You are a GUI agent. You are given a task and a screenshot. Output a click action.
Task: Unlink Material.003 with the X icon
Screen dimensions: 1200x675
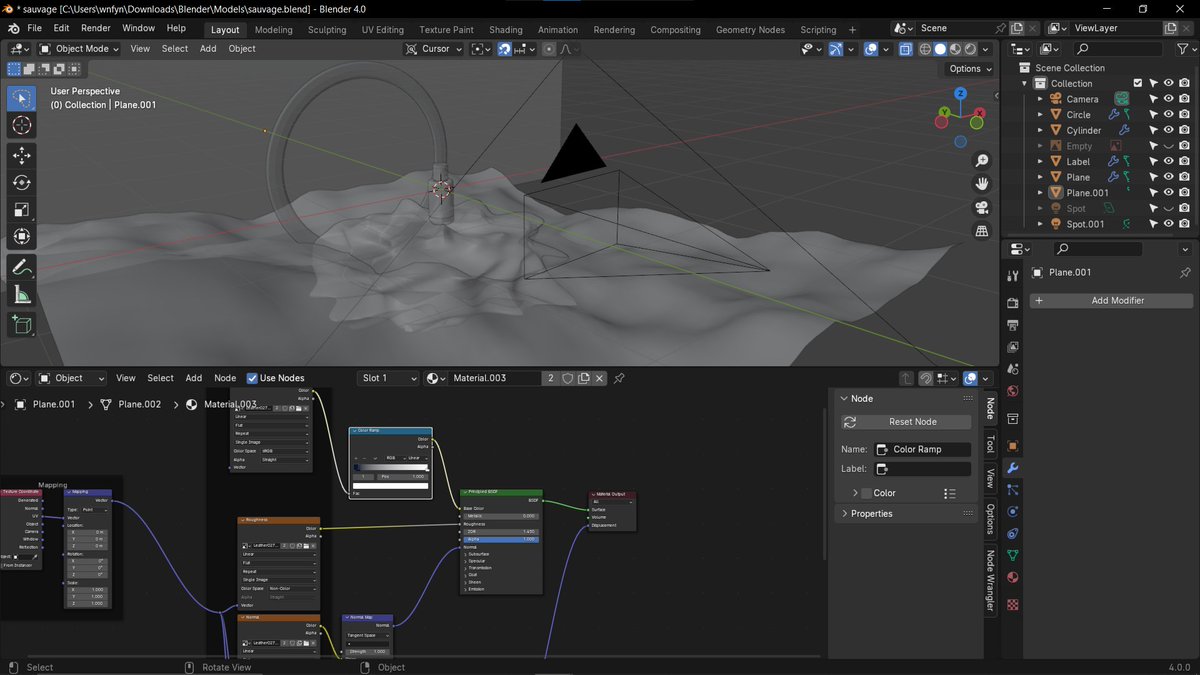600,378
